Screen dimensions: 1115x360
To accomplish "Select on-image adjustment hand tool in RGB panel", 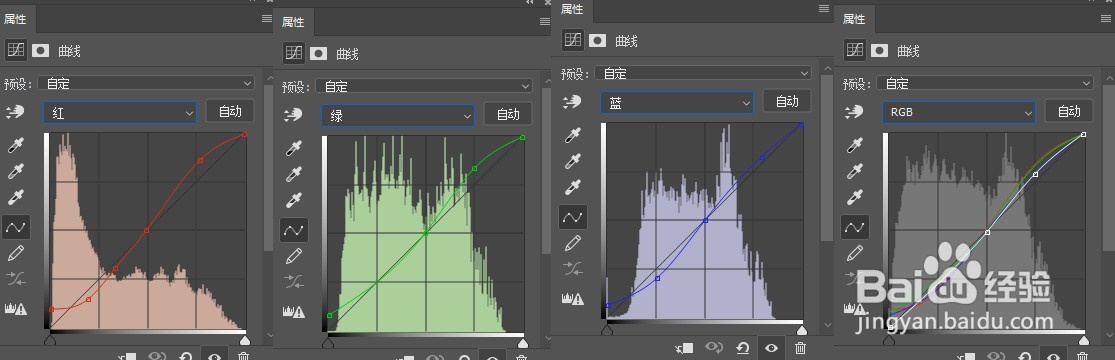I will pos(854,112).
